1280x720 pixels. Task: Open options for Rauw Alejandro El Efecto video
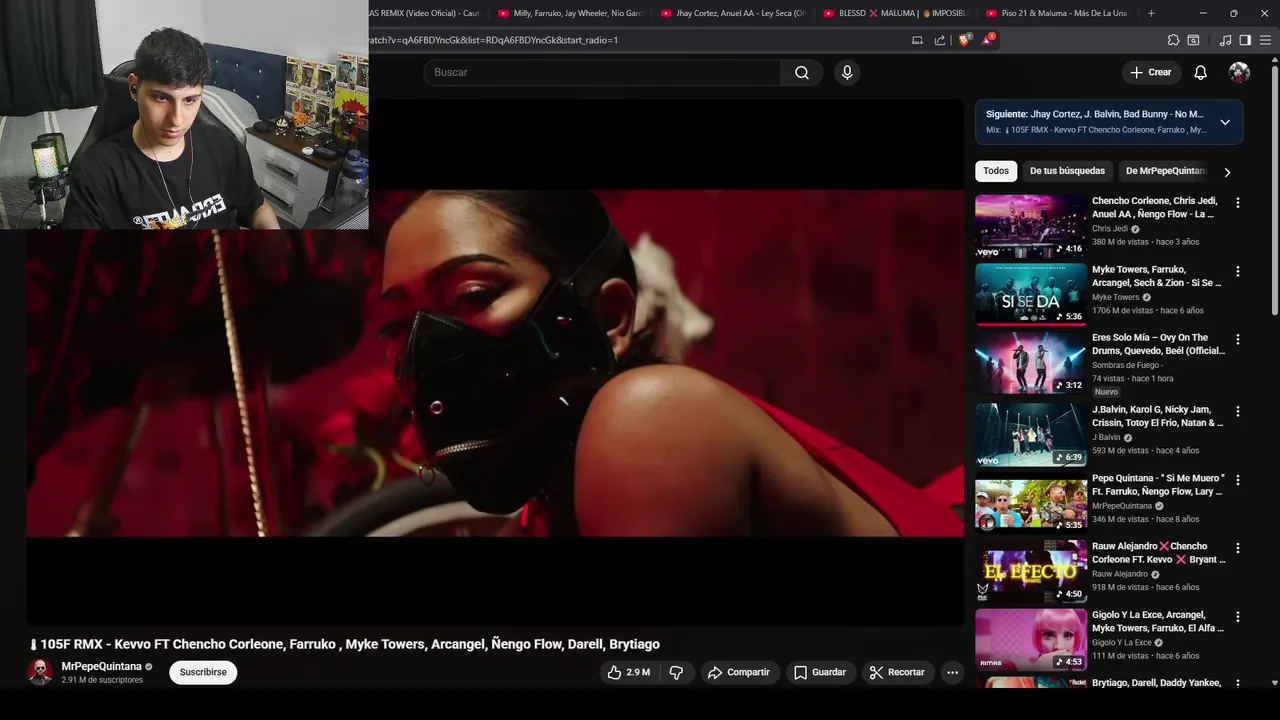(1237, 548)
